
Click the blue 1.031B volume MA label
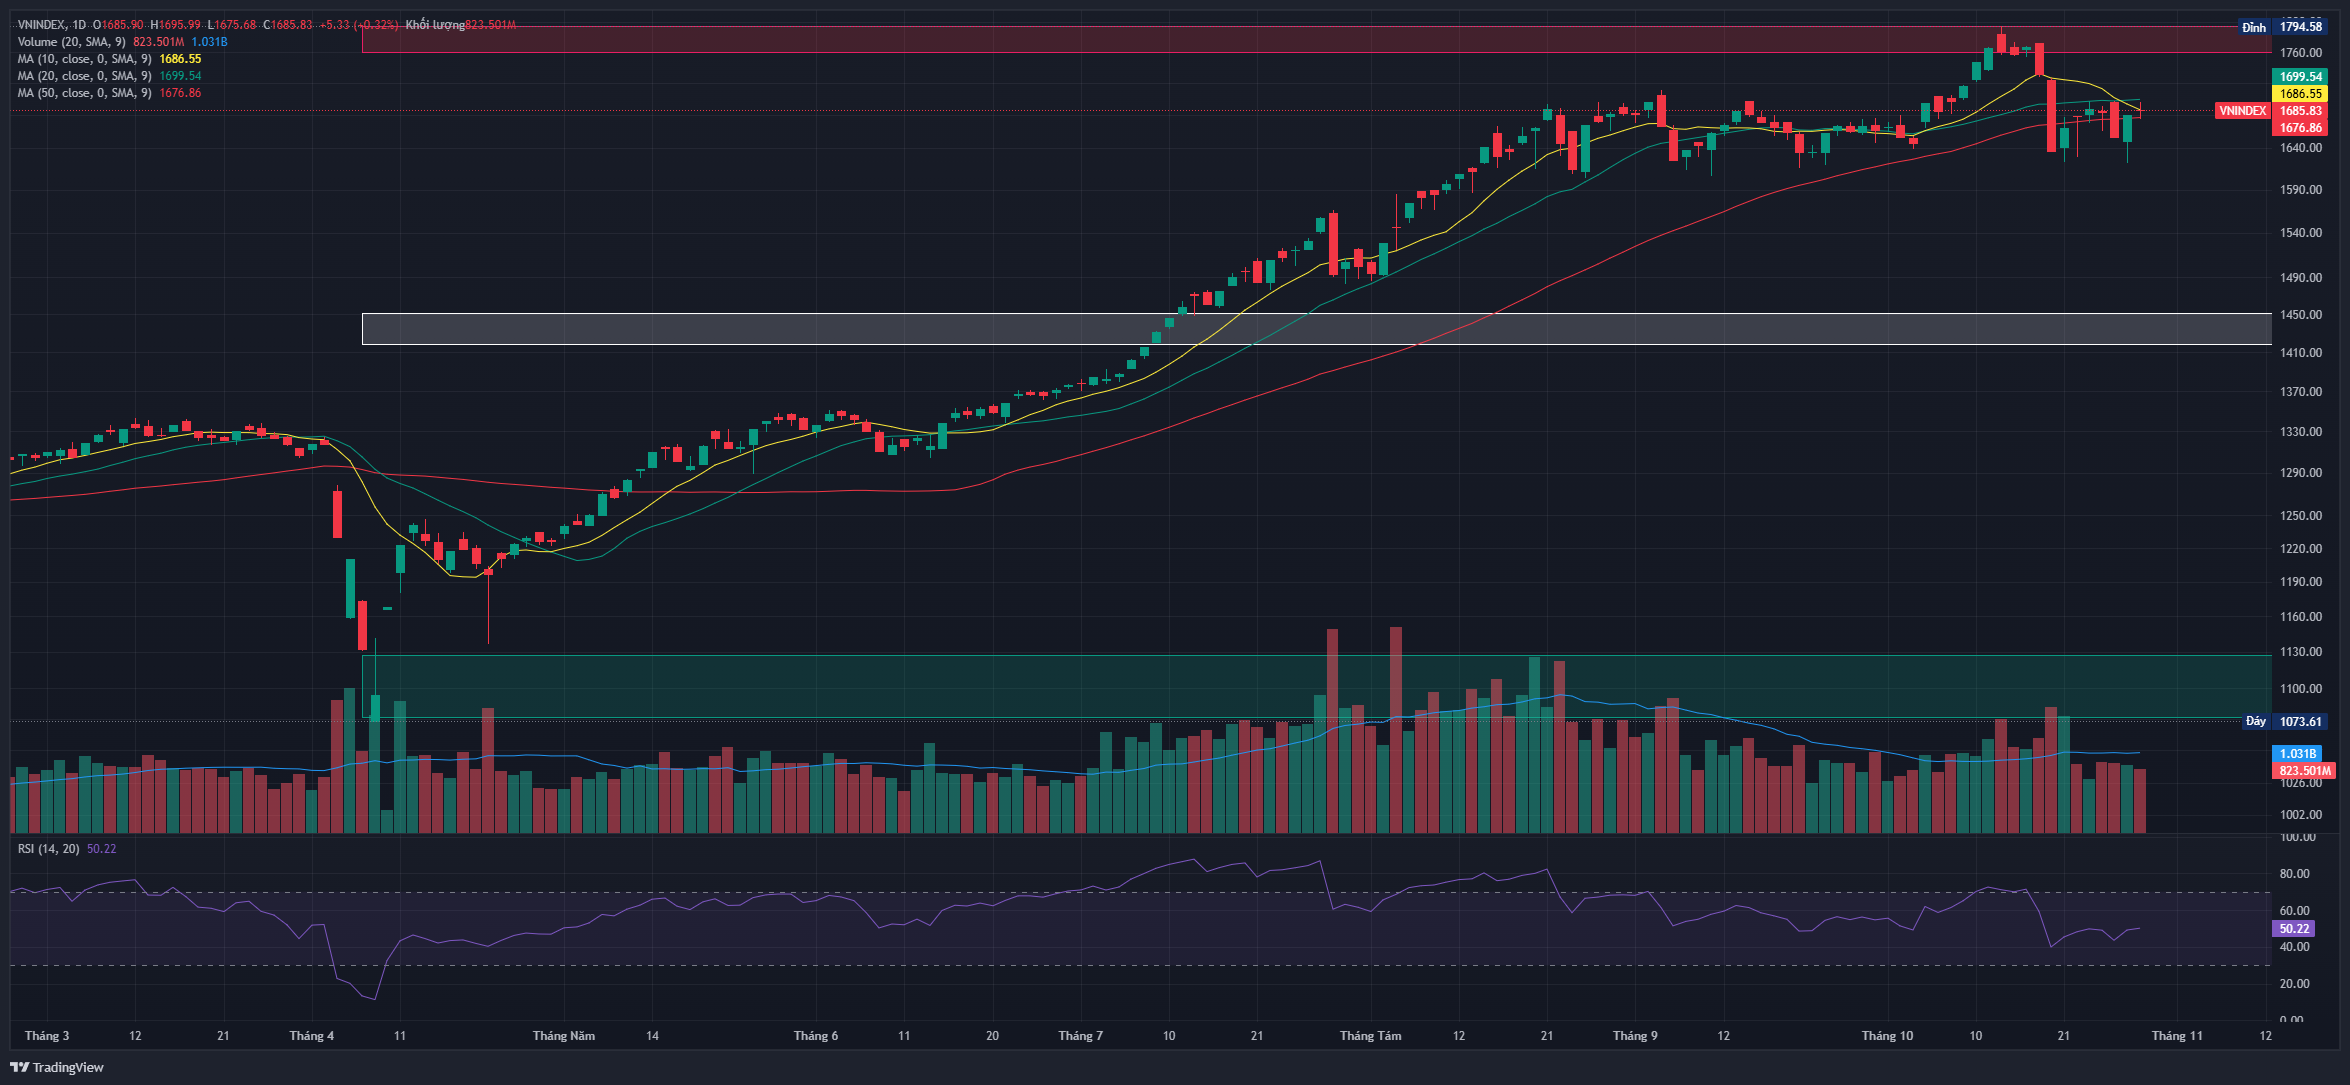(x=2297, y=753)
